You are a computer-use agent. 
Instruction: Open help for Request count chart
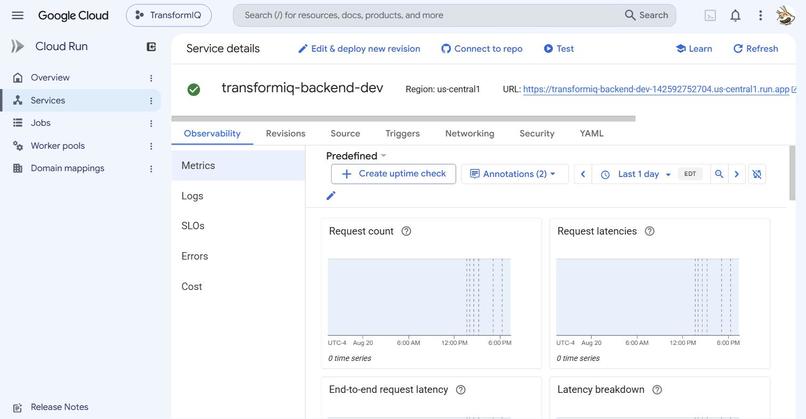[406, 231]
